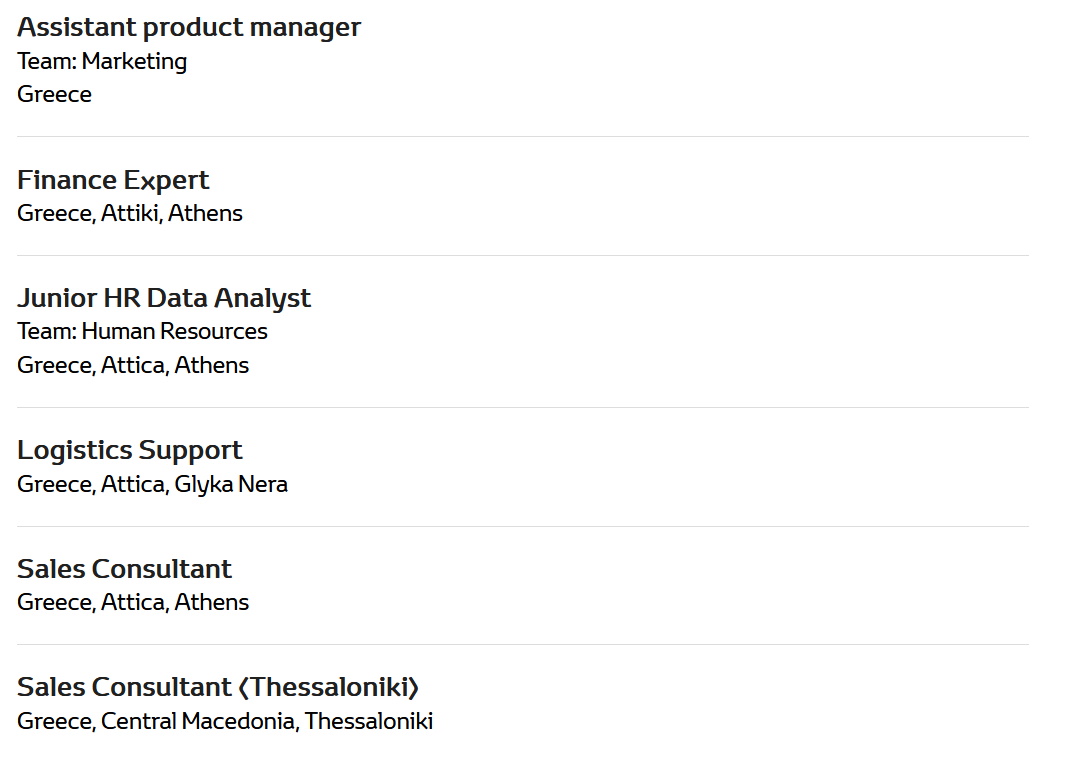Click Glyka Nera in Logistics Support location

point(230,484)
